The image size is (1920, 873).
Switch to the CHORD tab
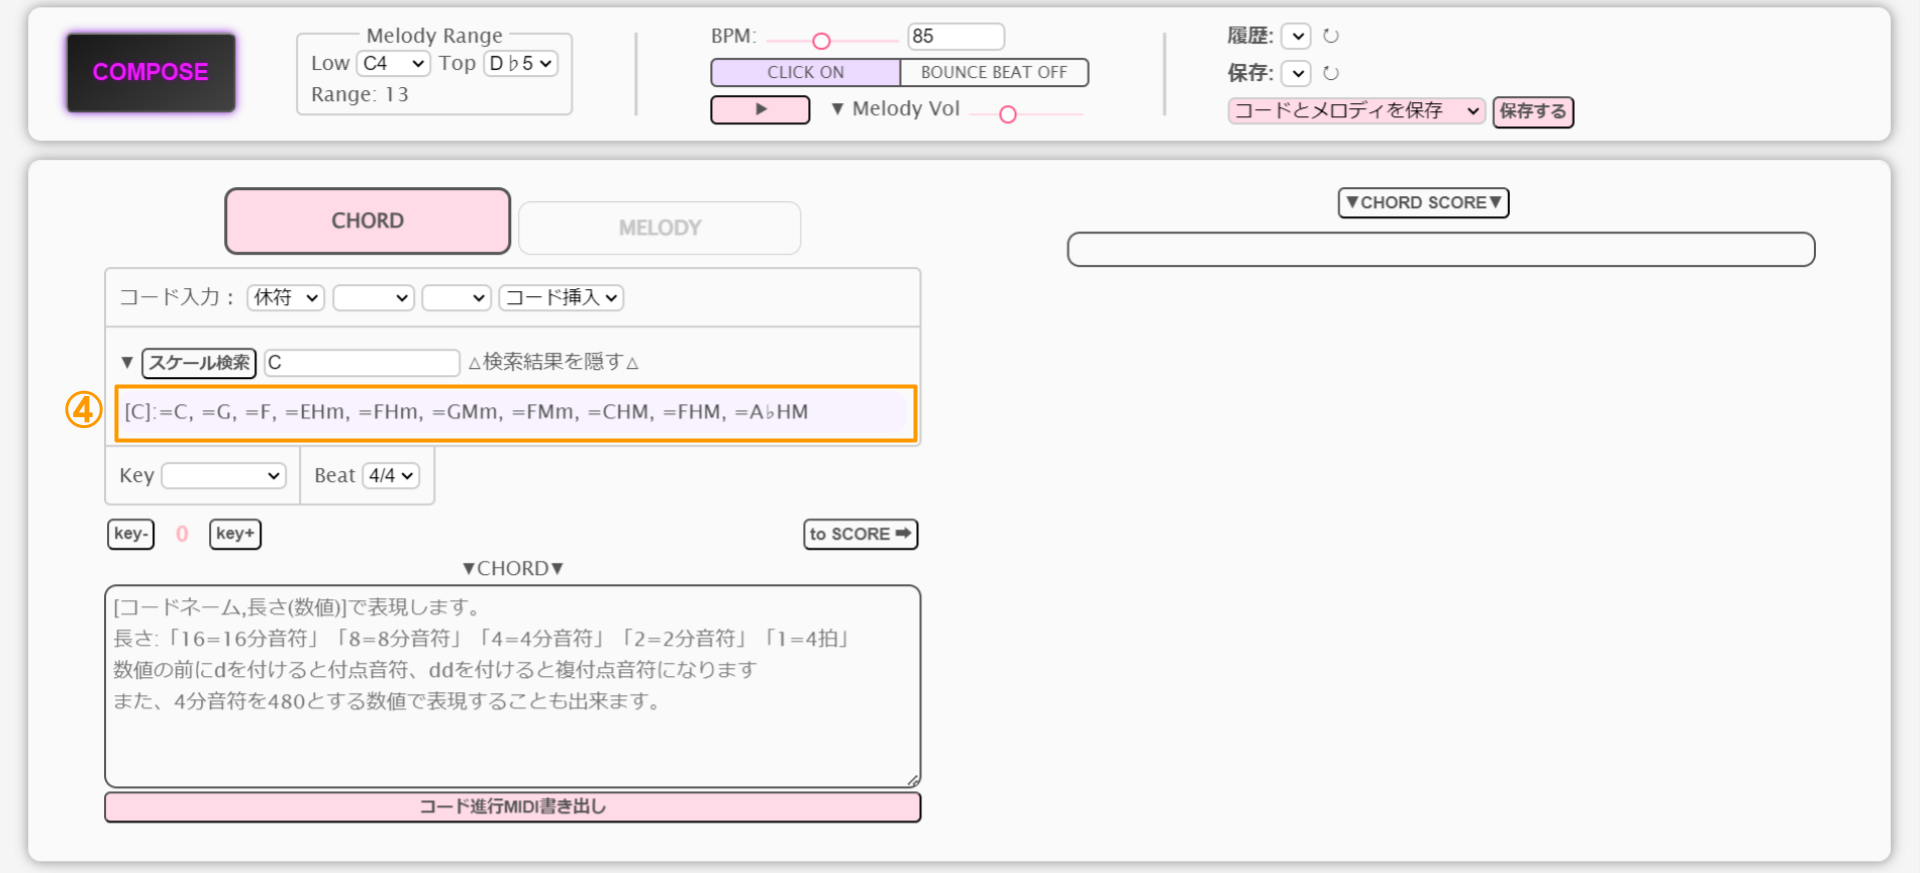click(368, 221)
